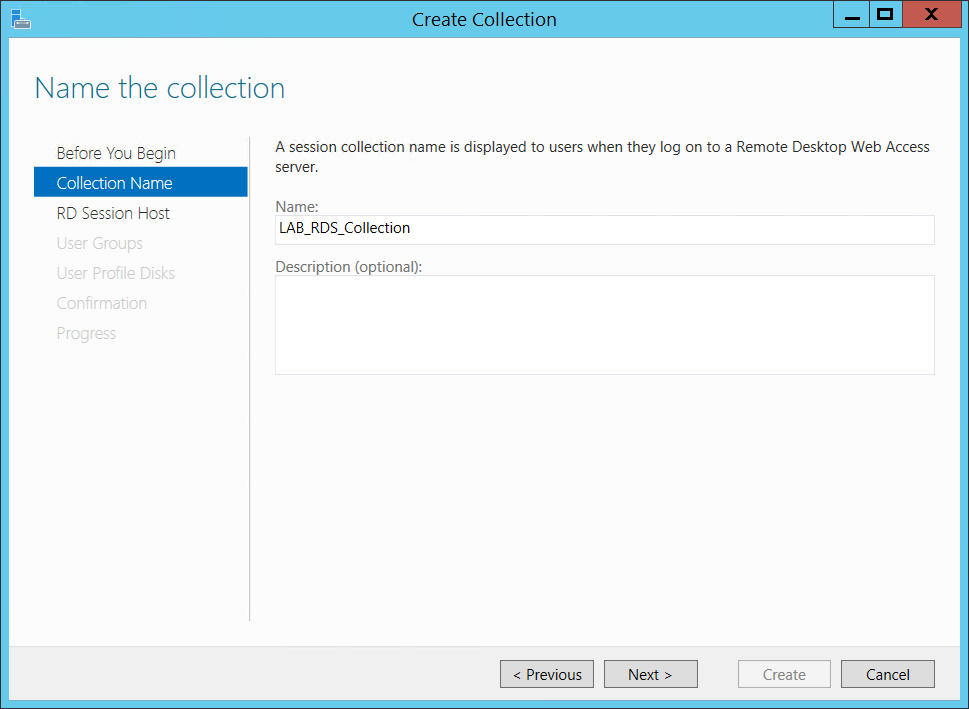This screenshot has width=969, height=709.
Task: Close the Create Collection wizard
Action: [x=931, y=15]
